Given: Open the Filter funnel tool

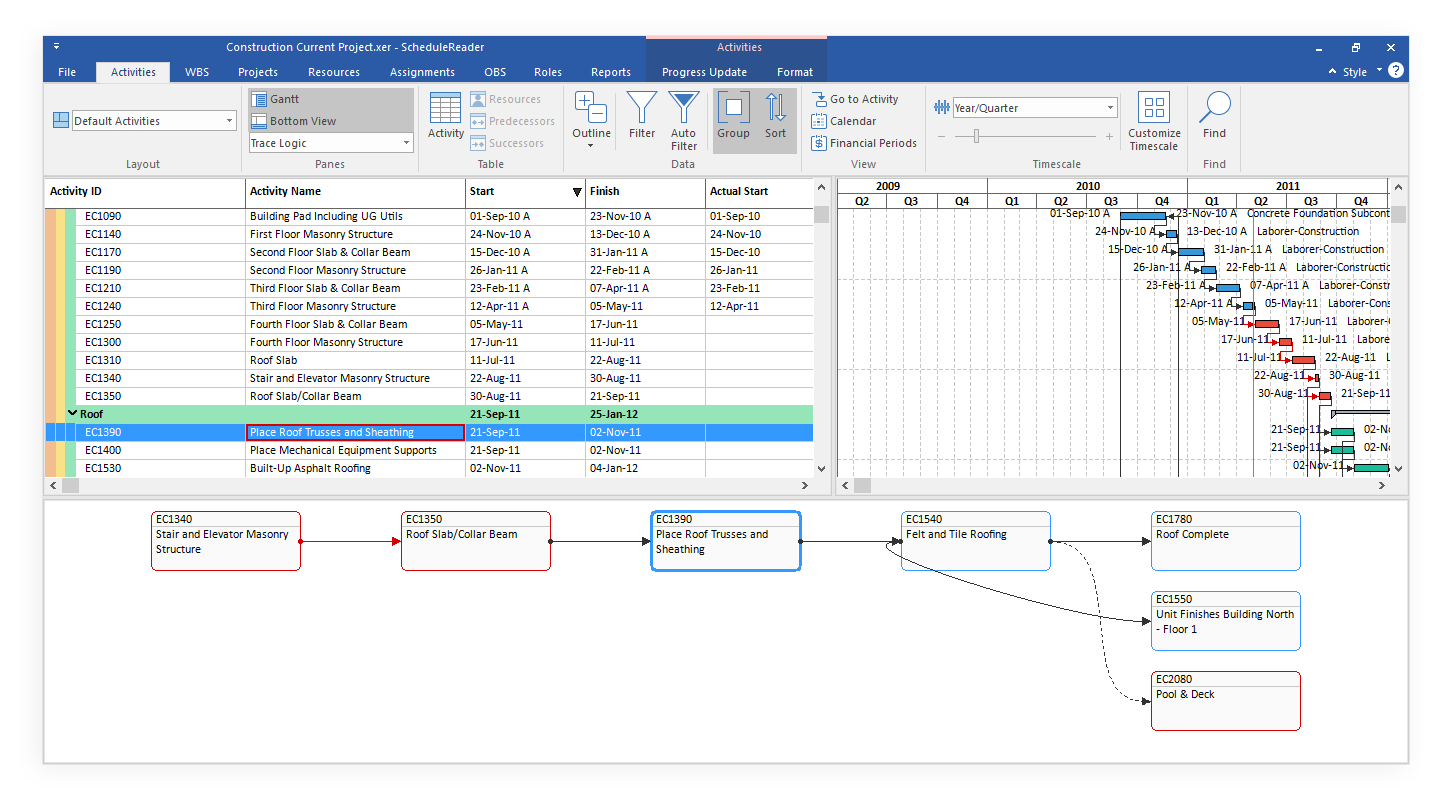Looking at the screenshot, I should [642, 107].
